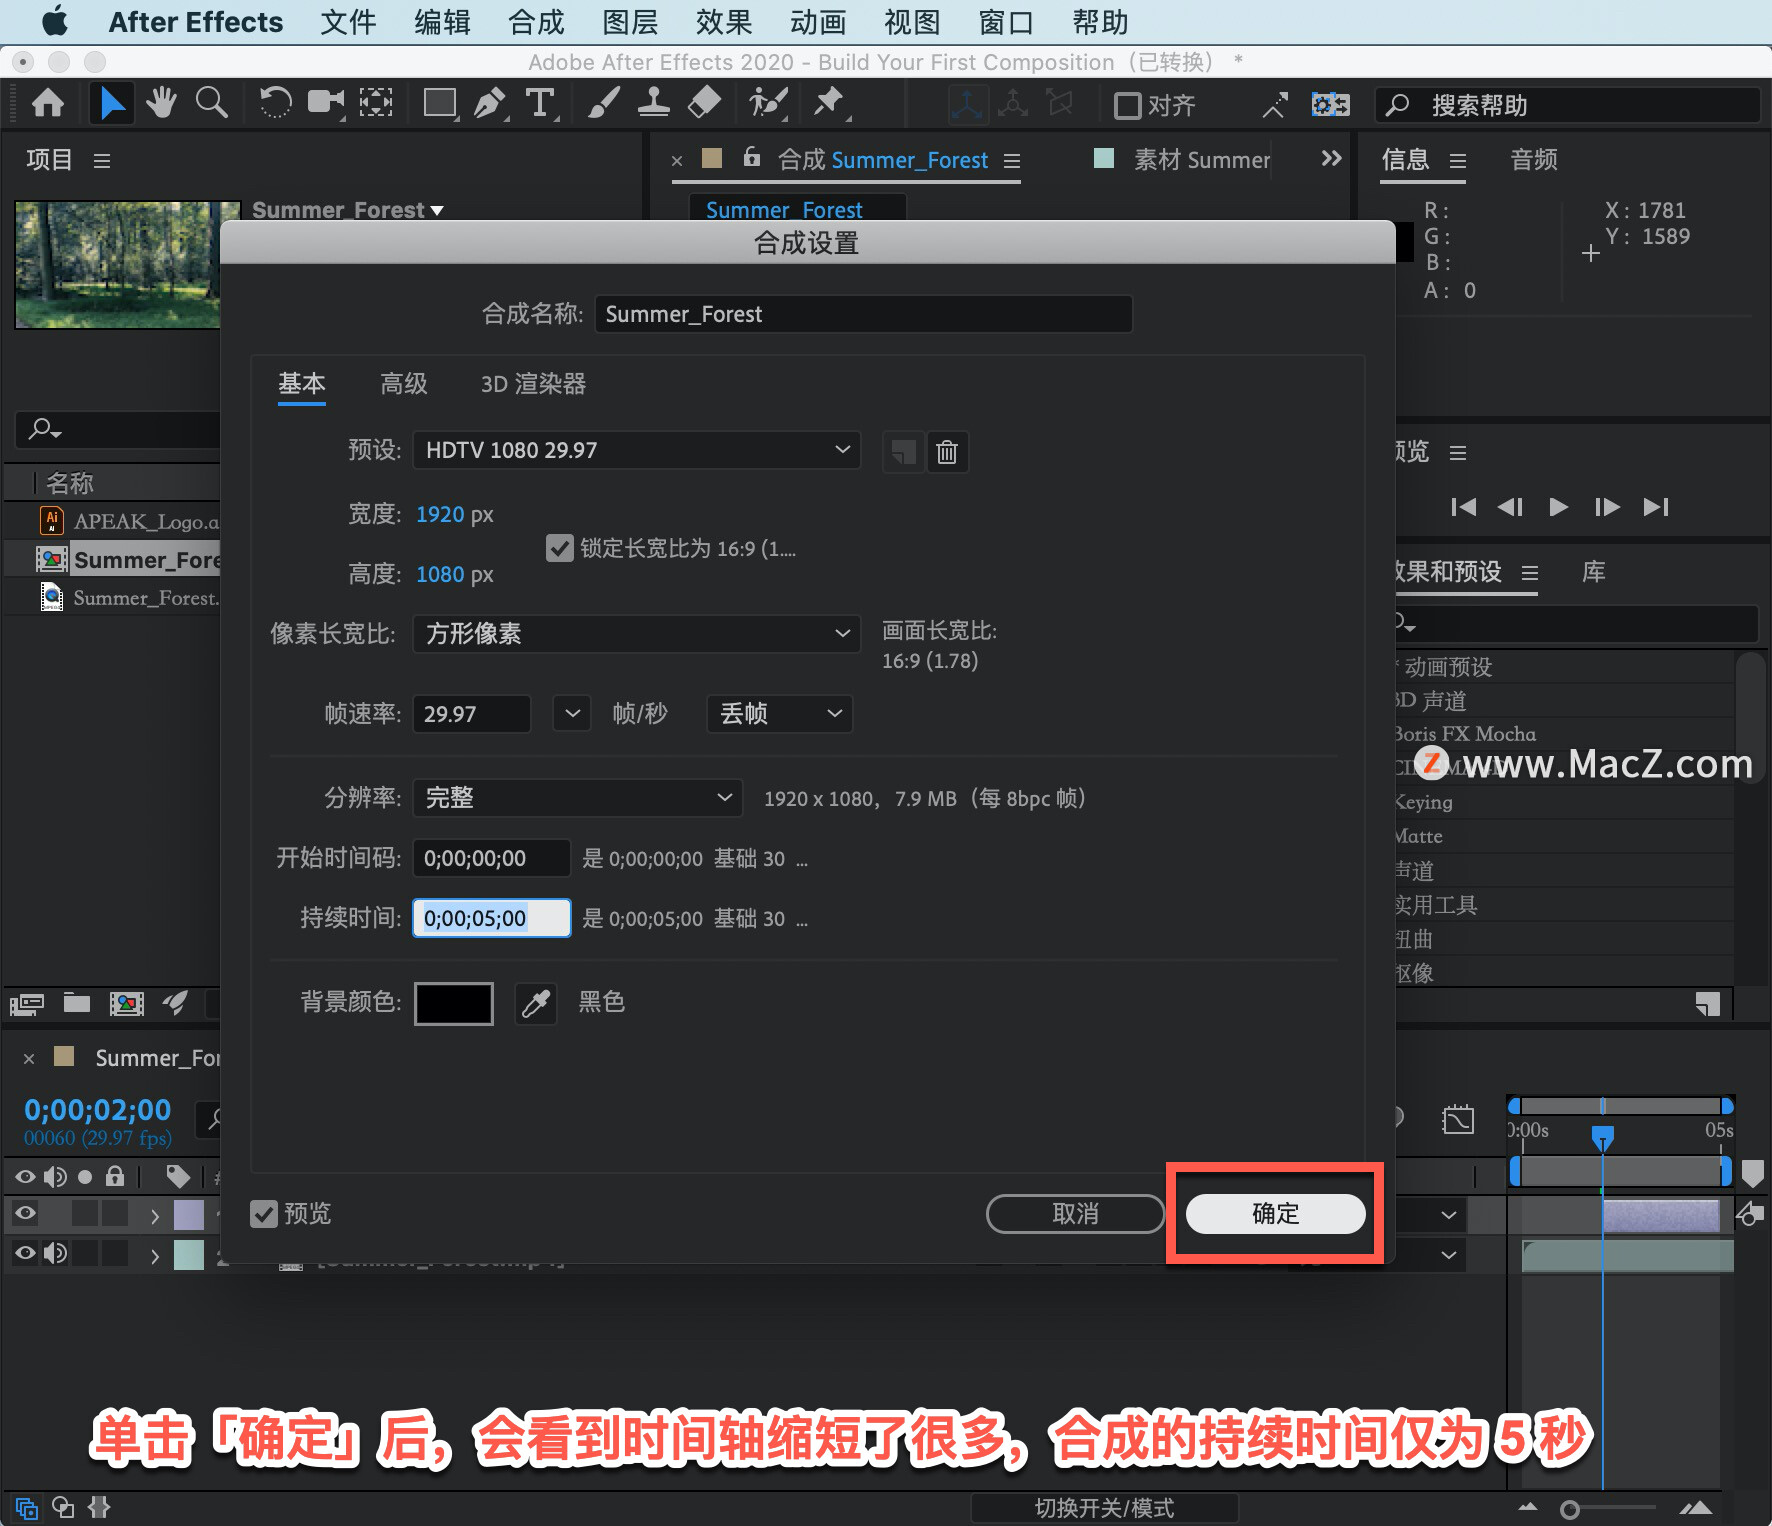Click the 1080 height value

click(x=440, y=574)
